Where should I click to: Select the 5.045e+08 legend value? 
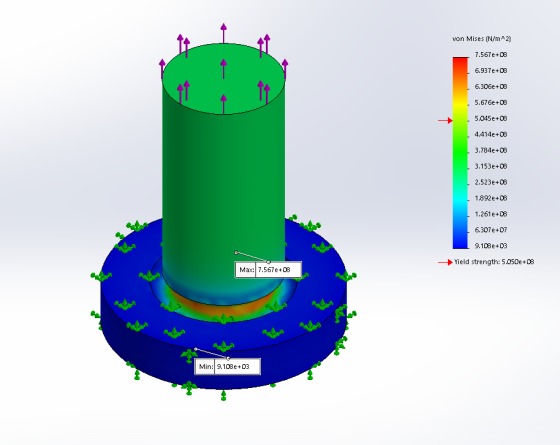click(x=491, y=119)
